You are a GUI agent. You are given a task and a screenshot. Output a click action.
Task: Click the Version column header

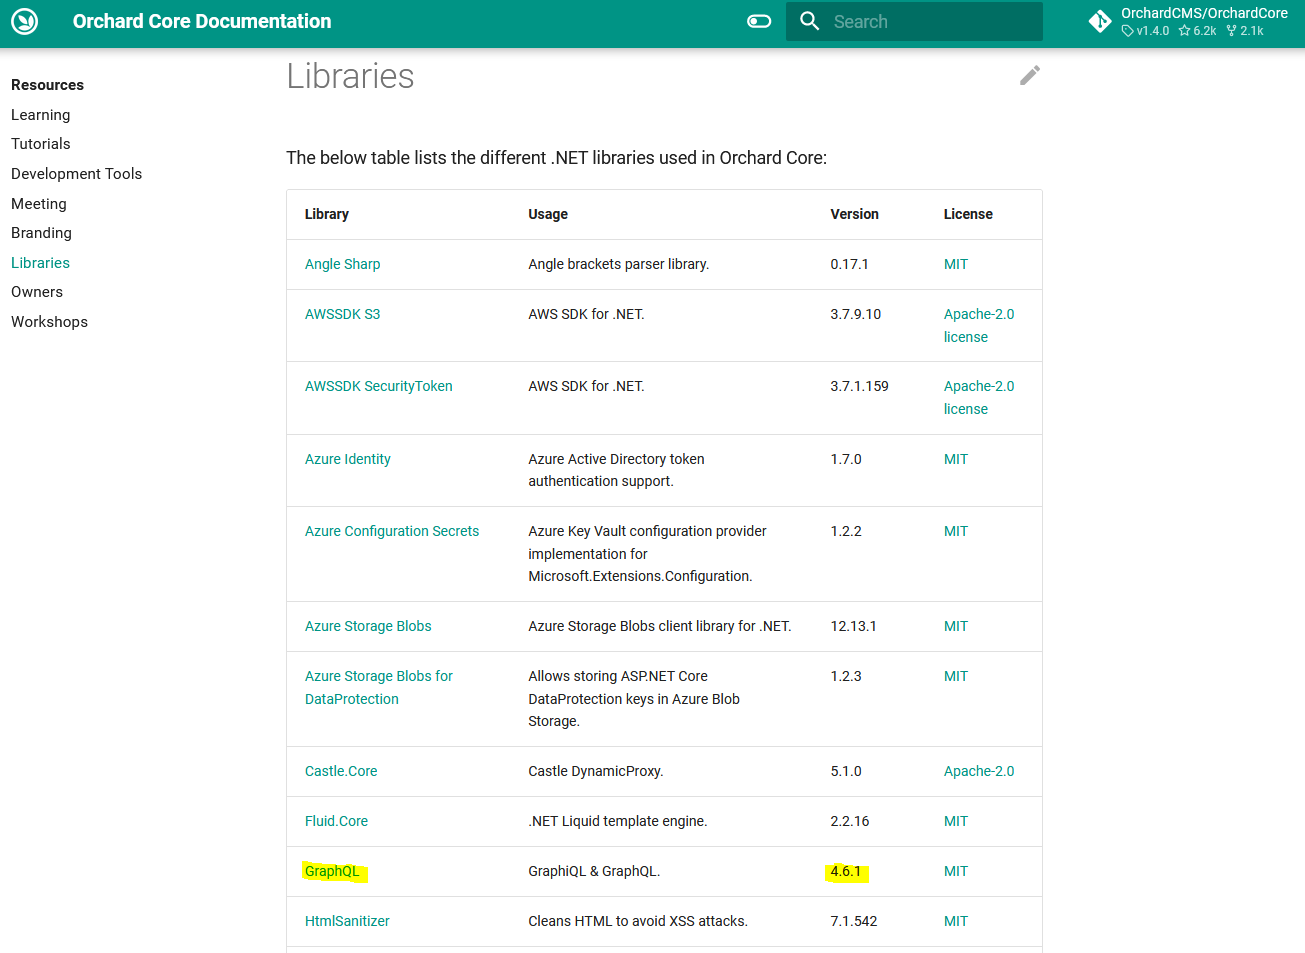pyautogui.click(x=855, y=214)
